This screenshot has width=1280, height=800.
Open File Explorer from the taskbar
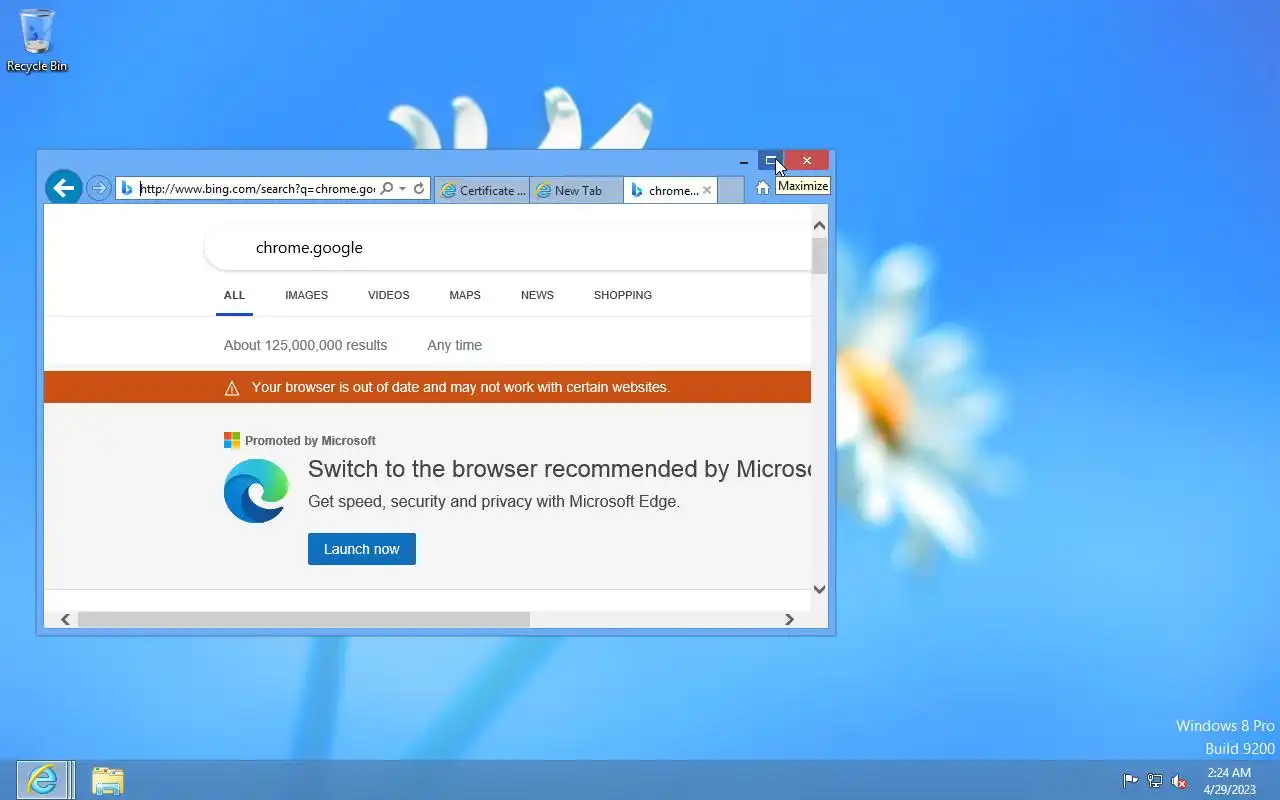click(107, 780)
